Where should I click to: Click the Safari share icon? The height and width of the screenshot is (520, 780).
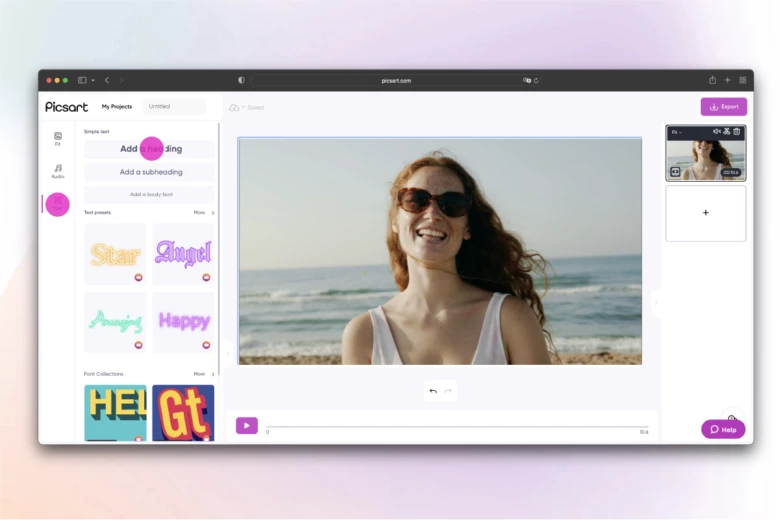[713, 80]
